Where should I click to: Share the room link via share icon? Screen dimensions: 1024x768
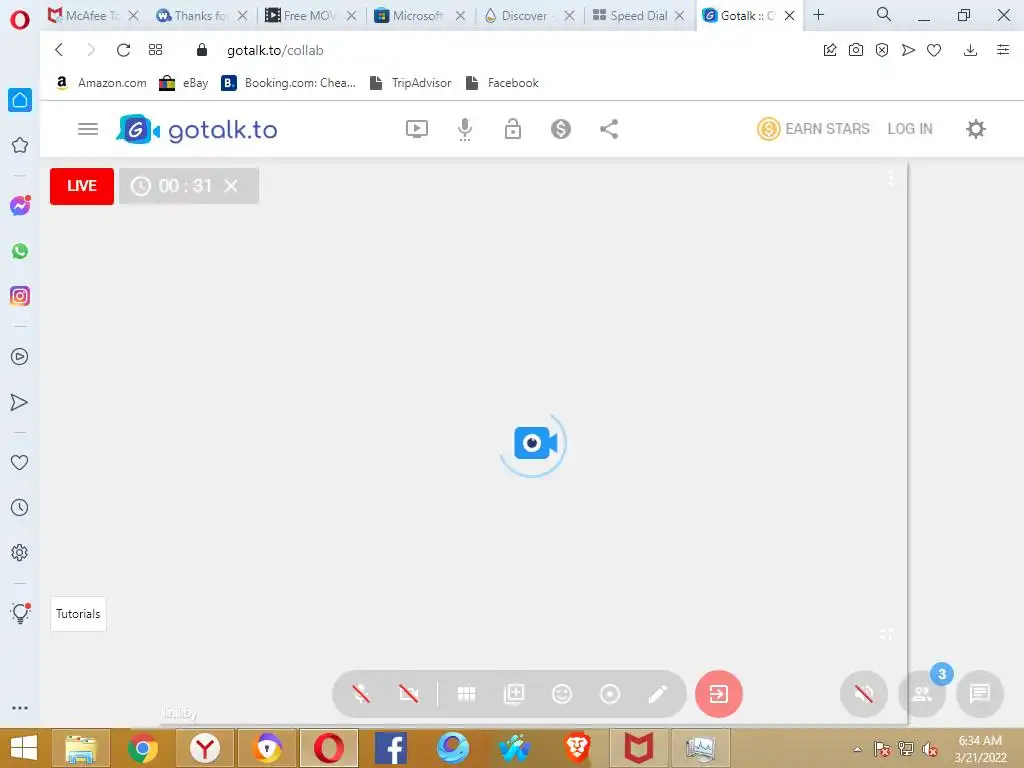pos(609,129)
